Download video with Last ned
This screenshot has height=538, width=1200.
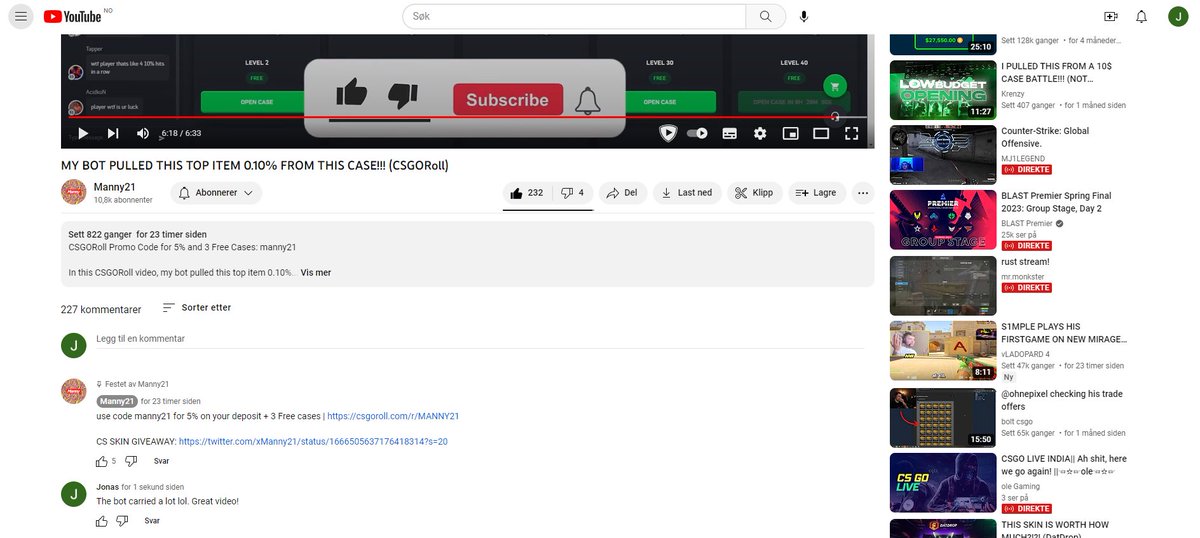pos(687,193)
